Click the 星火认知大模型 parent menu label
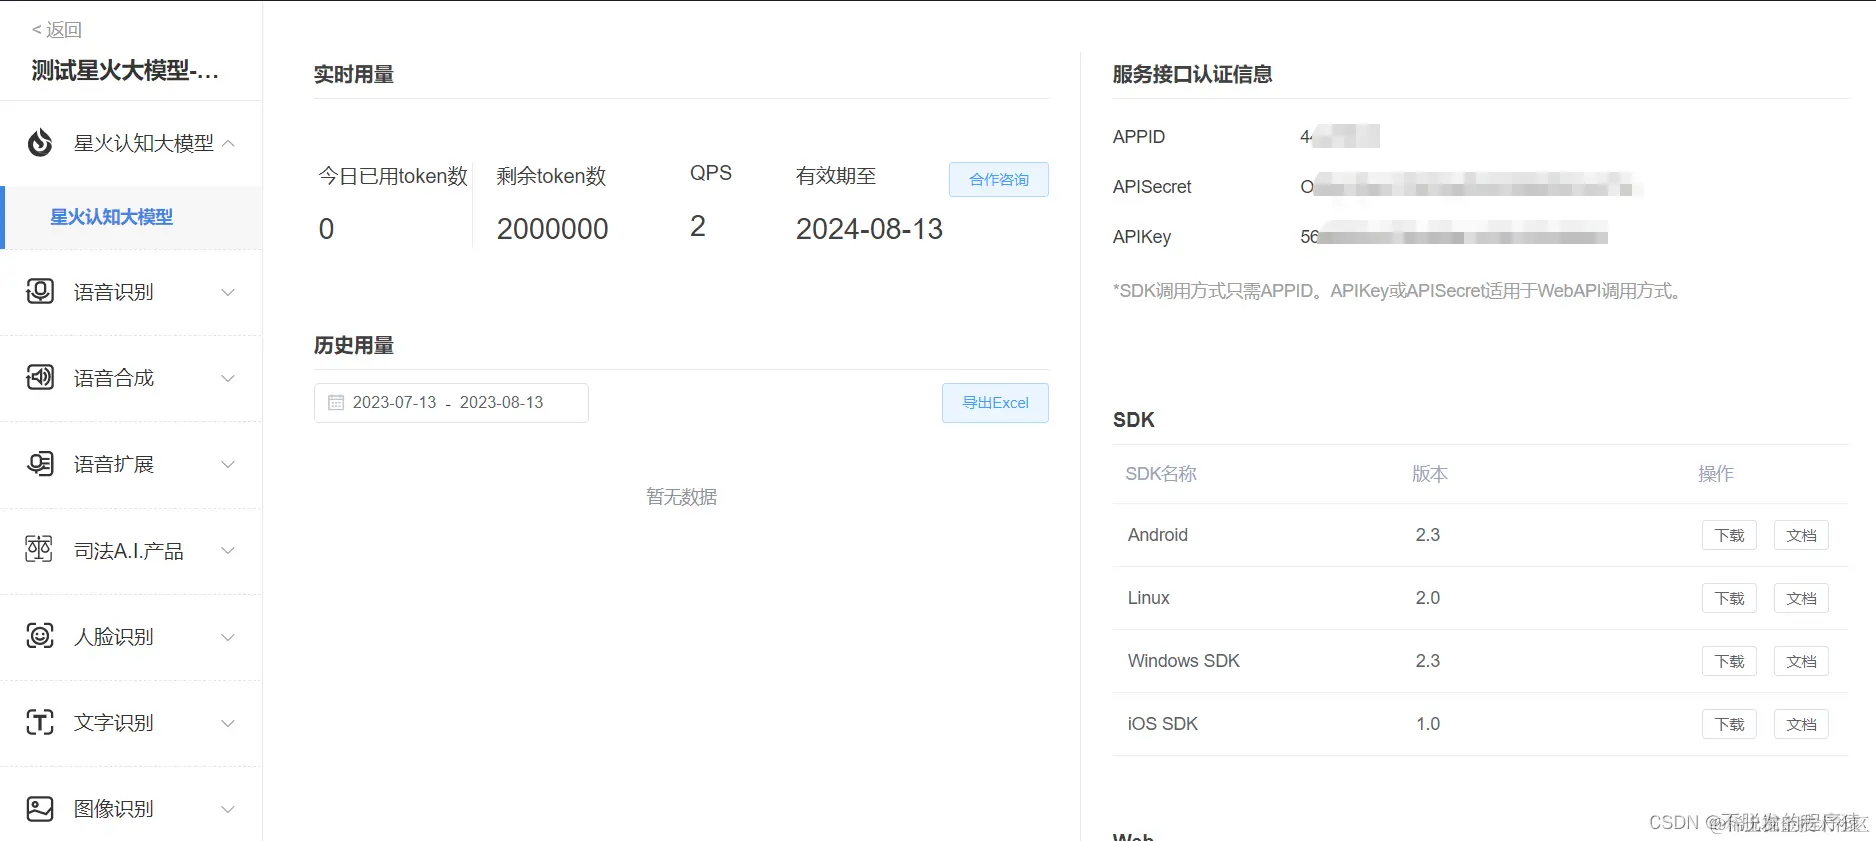The image size is (1876, 841). click(144, 143)
